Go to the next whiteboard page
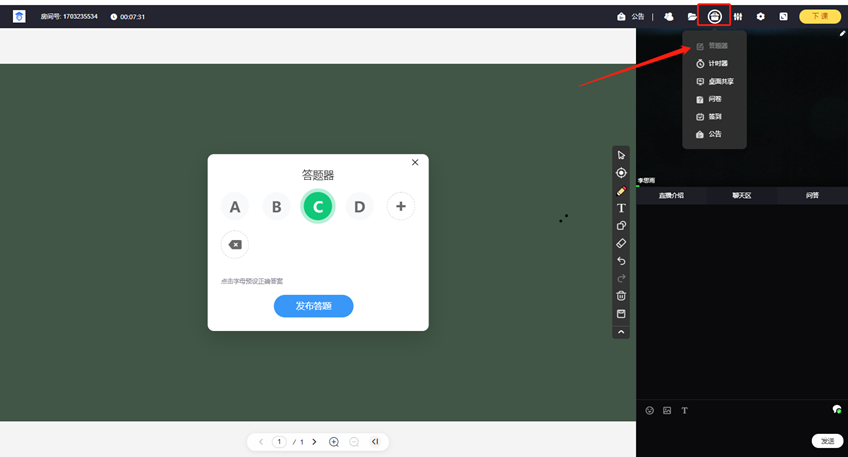This screenshot has height=457, width=848. pyautogui.click(x=314, y=442)
